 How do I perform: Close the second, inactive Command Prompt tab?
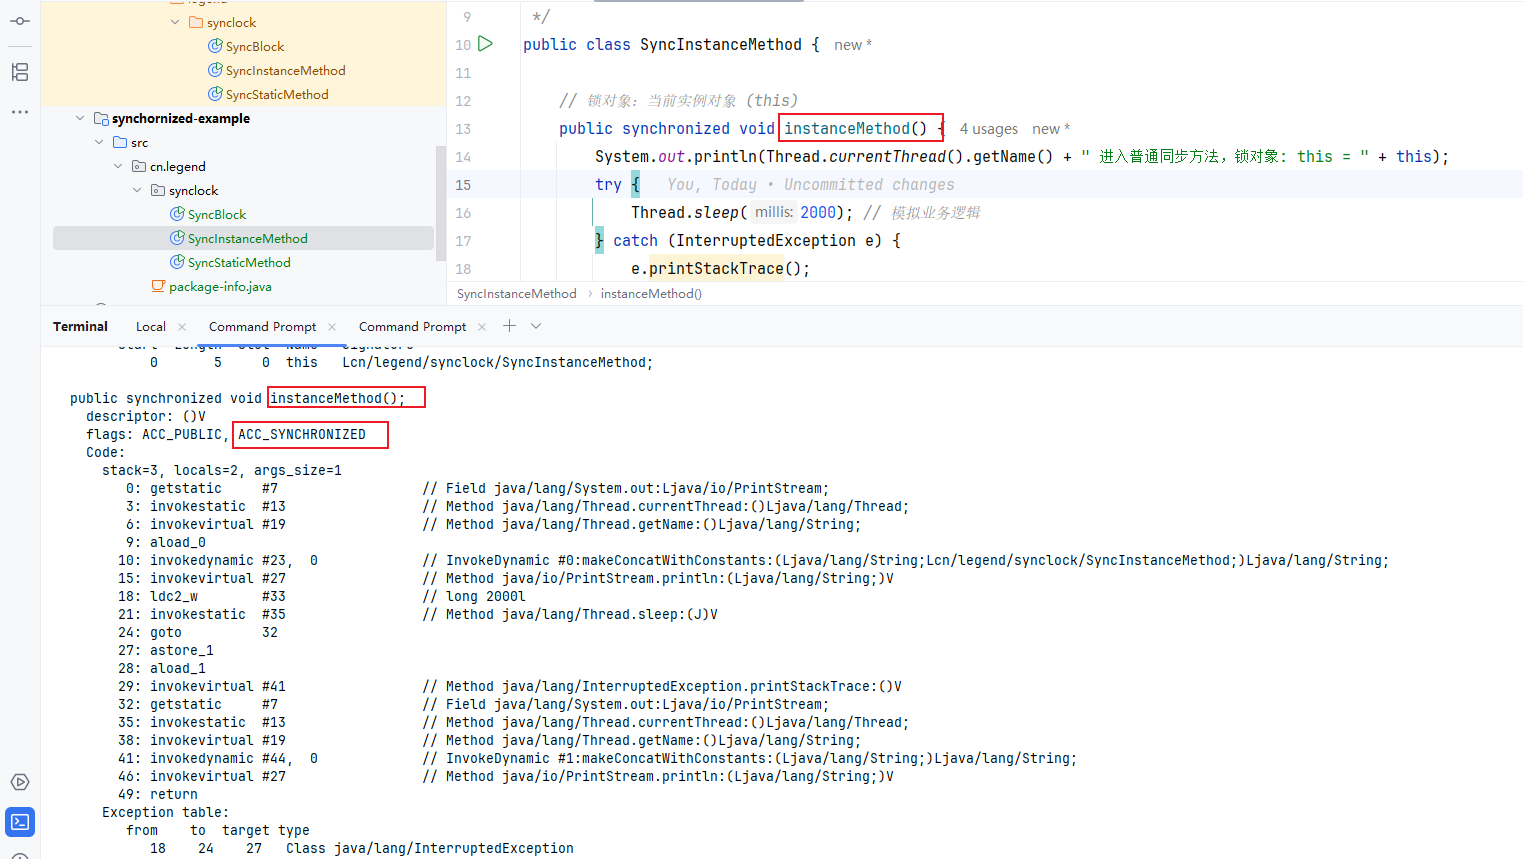click(482, 327)
